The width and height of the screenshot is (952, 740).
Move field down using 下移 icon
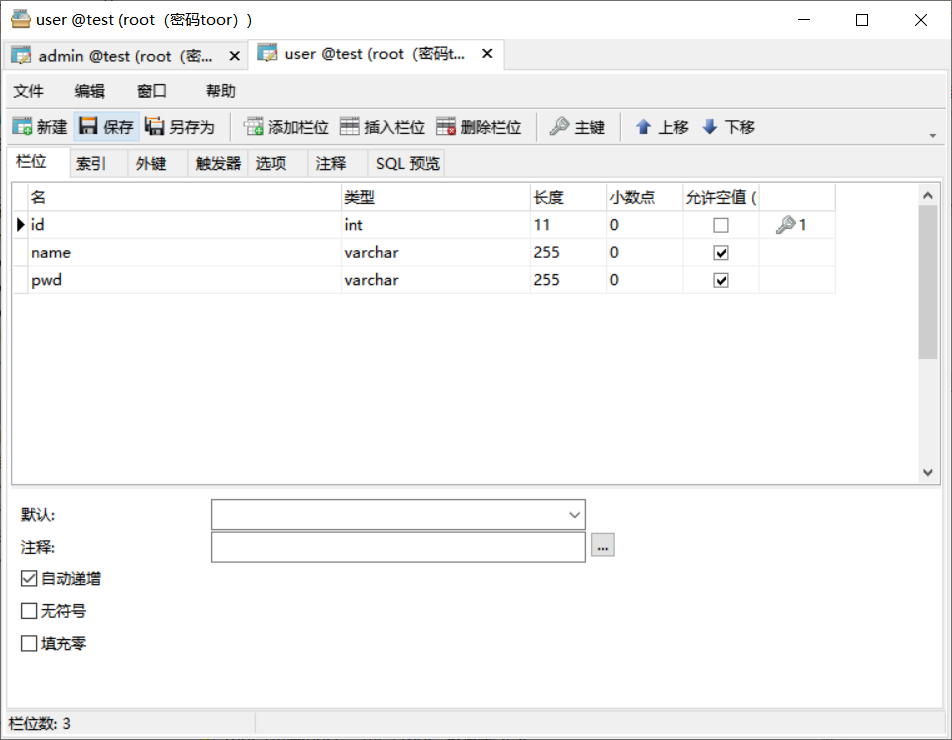click(728, 126)
